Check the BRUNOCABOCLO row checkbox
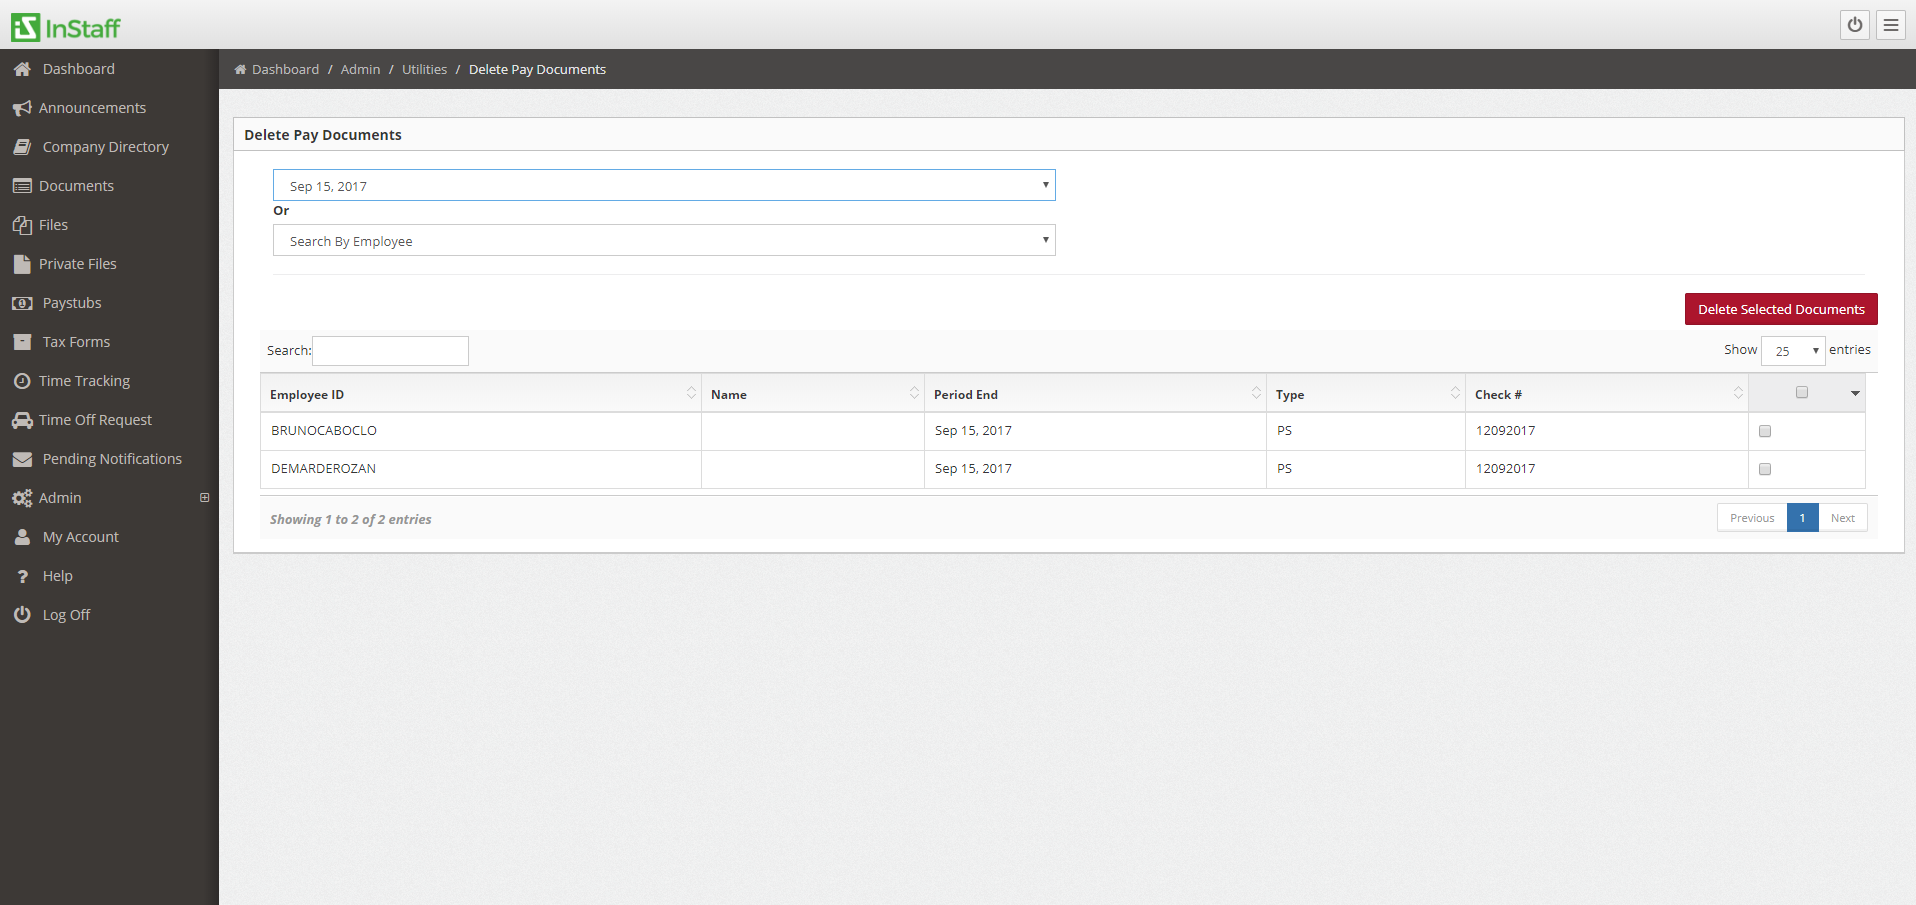Viewport: 1916px width, 905px height. point(1764,431)
